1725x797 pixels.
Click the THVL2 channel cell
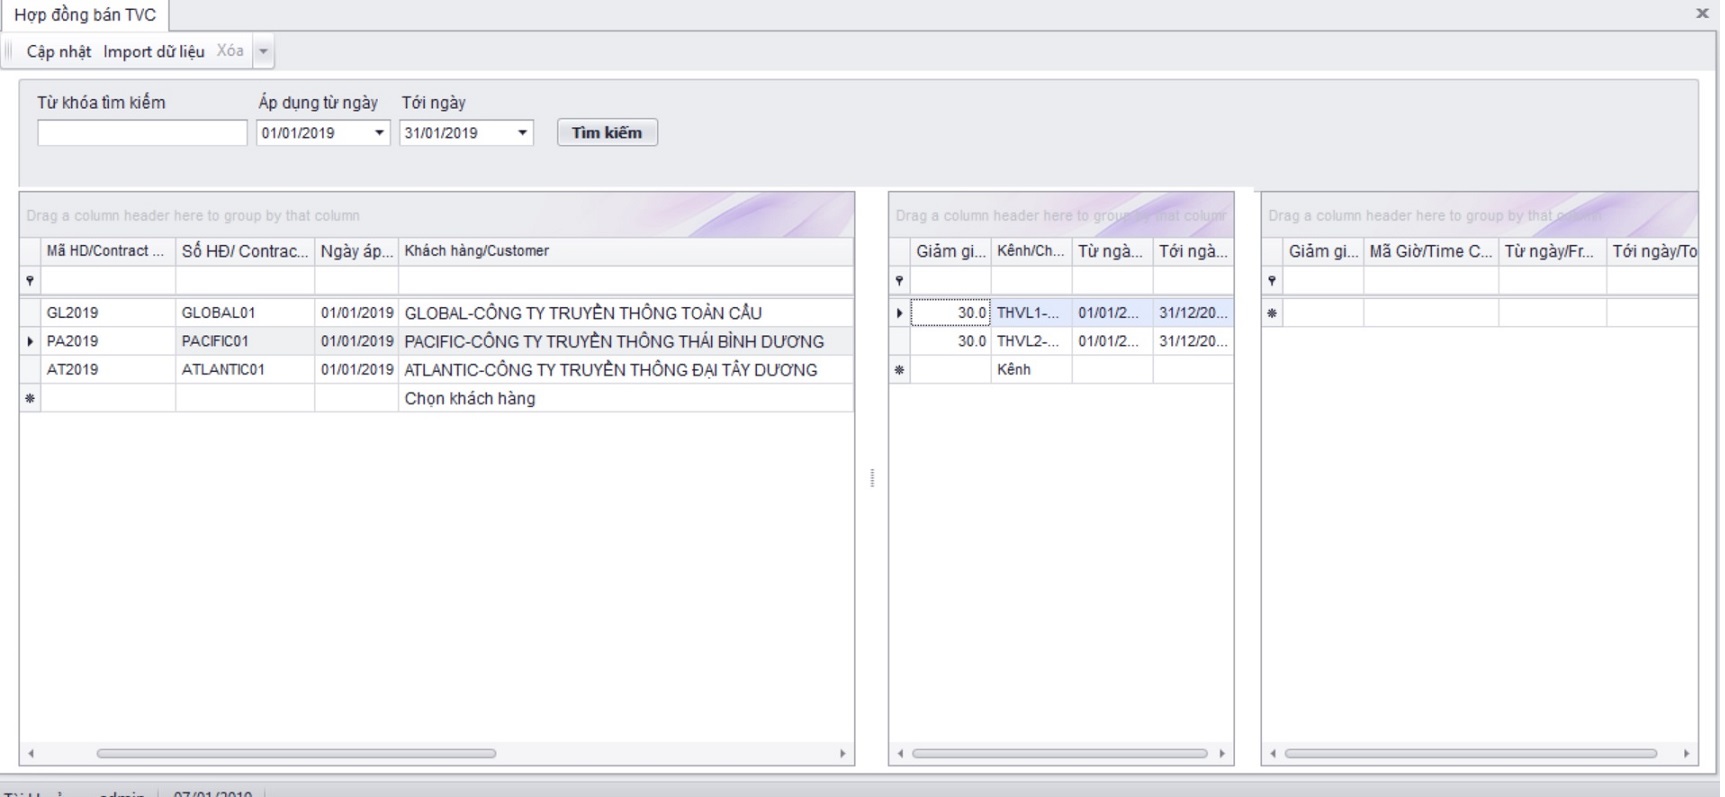[1031, 341]
